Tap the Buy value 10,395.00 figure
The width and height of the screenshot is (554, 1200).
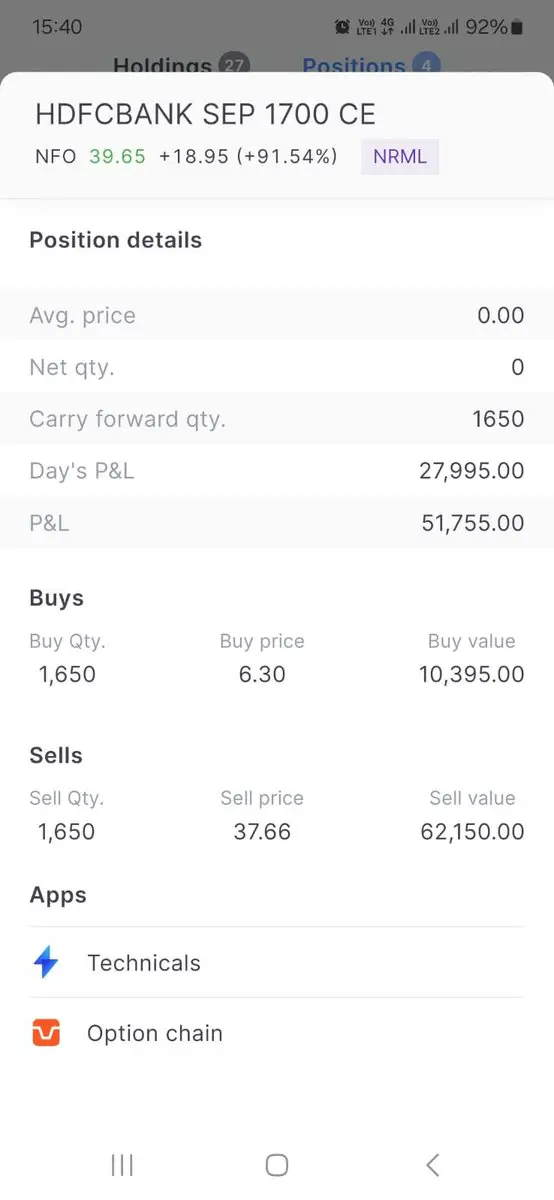472,675
